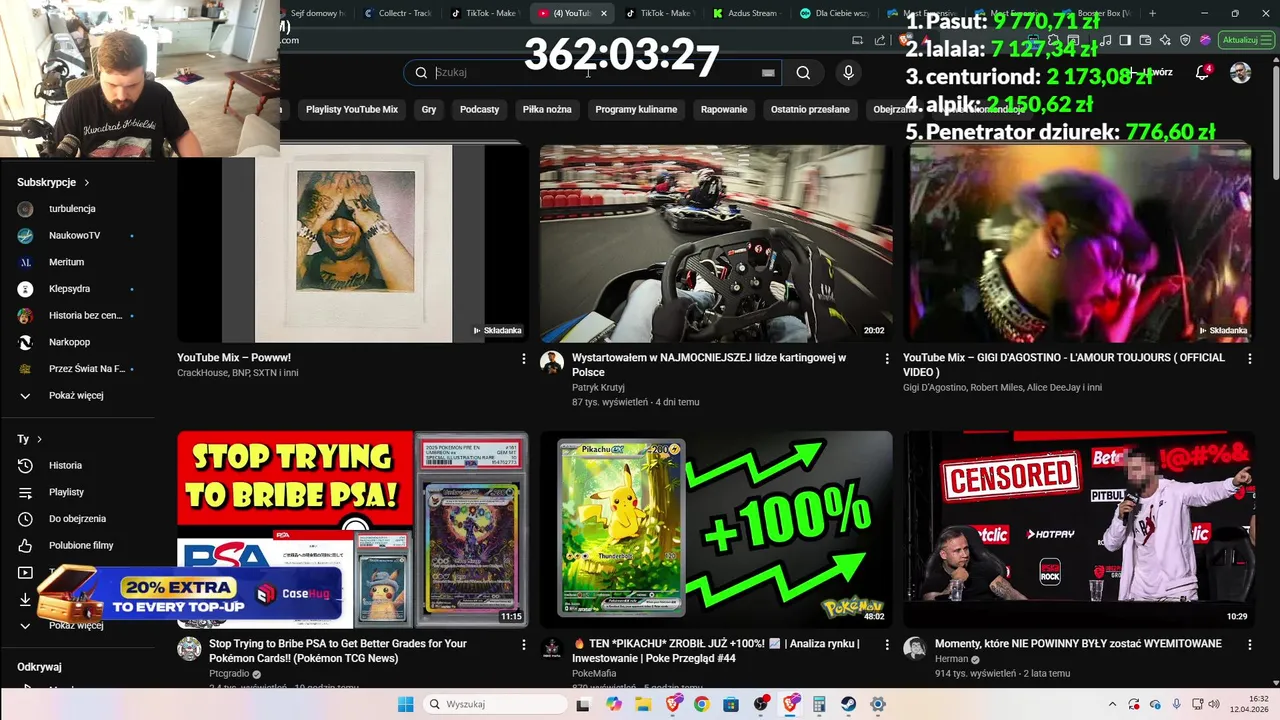The height and width of the screenshot is (720, 1280).
Task: Expand the Ty section with Pokaż więcej
Action: coord(77,625)
